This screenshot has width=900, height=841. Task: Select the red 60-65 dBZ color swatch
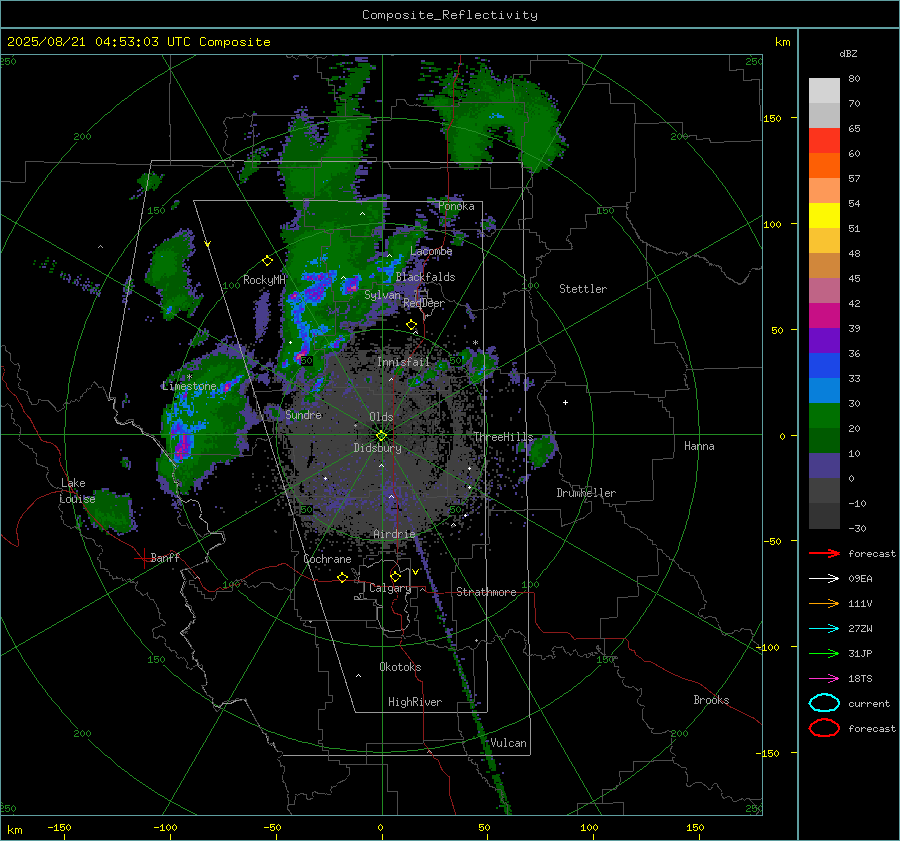(x=824, y=141)
